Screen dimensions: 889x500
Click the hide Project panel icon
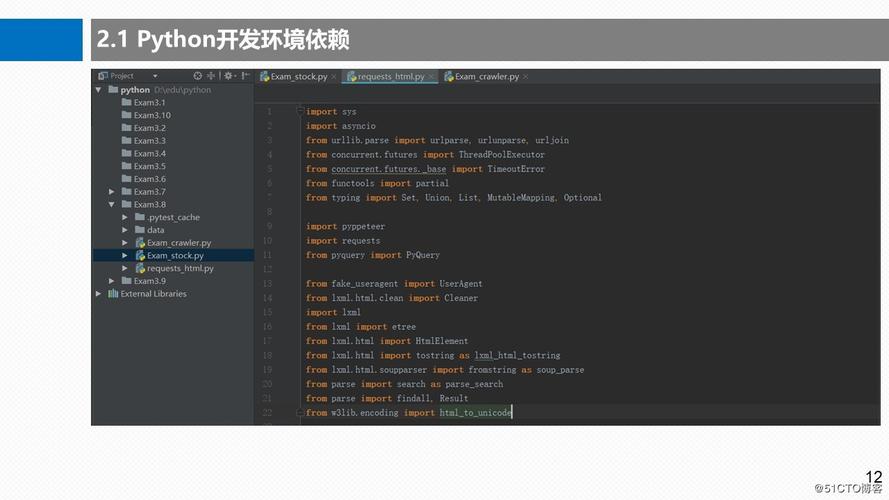tap(244, 75)
